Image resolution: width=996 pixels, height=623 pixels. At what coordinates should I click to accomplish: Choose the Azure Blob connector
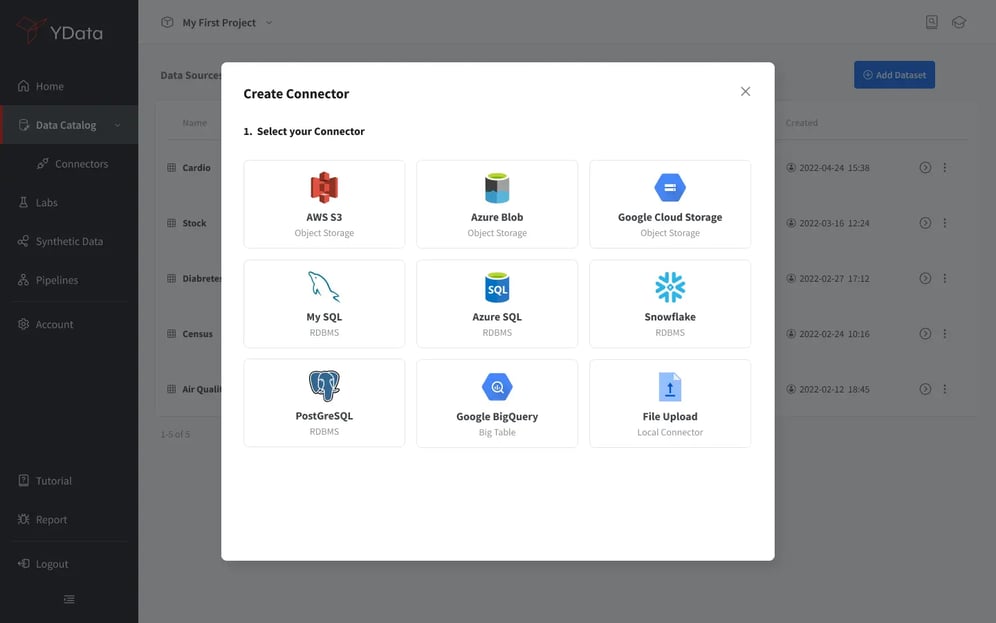pyautogui.click(x=497, y=204)
